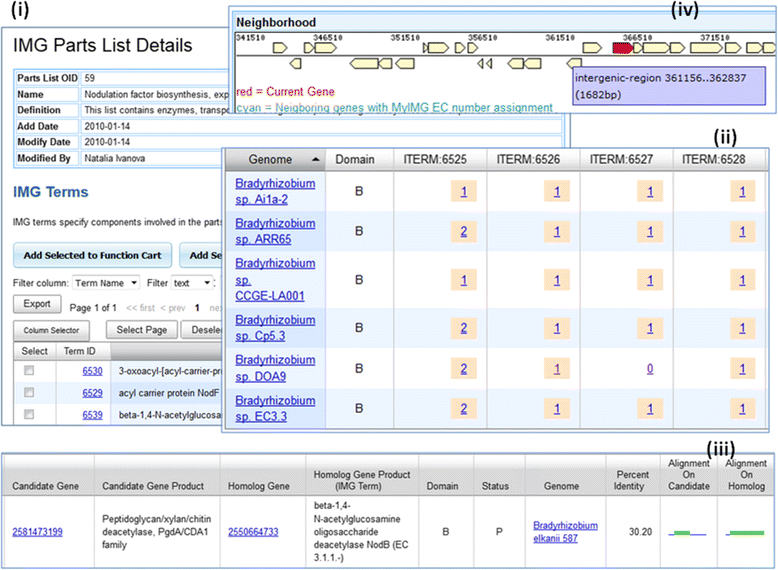Click the Parts List OID value 59

[x=89, y=78]
